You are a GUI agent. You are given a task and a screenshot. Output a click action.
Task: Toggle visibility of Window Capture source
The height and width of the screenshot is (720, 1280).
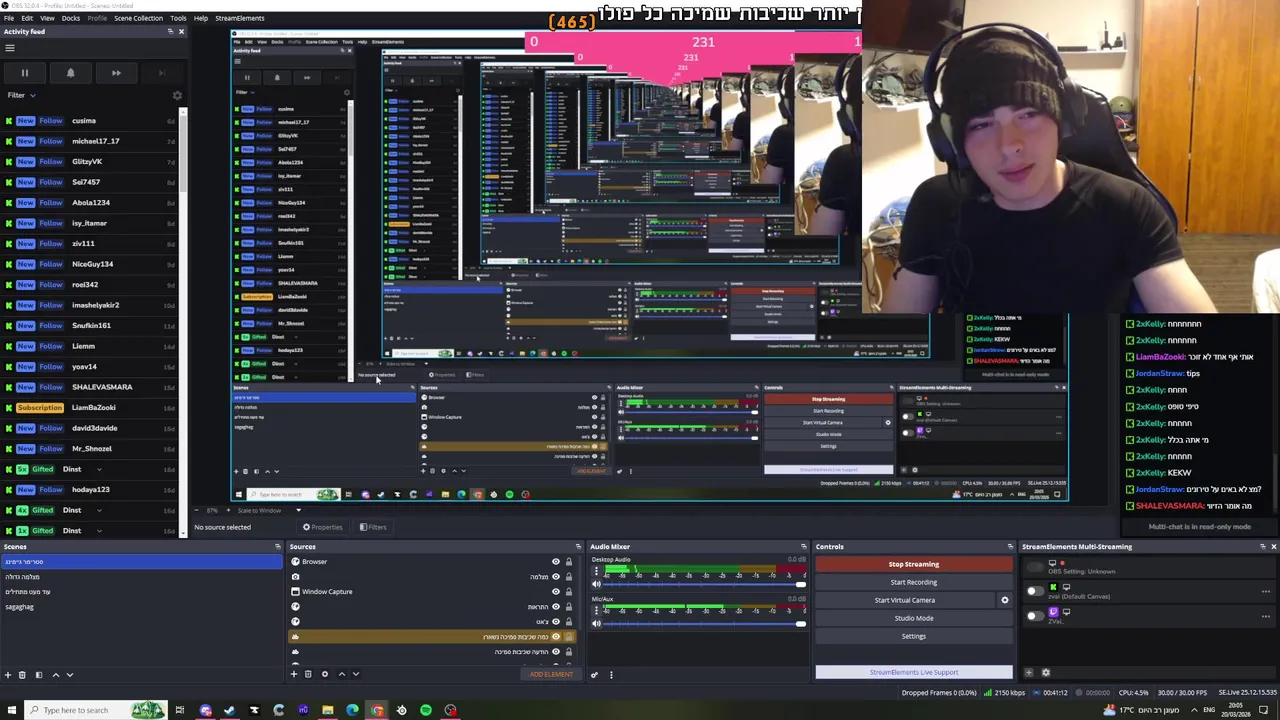(x=556, y=592)
